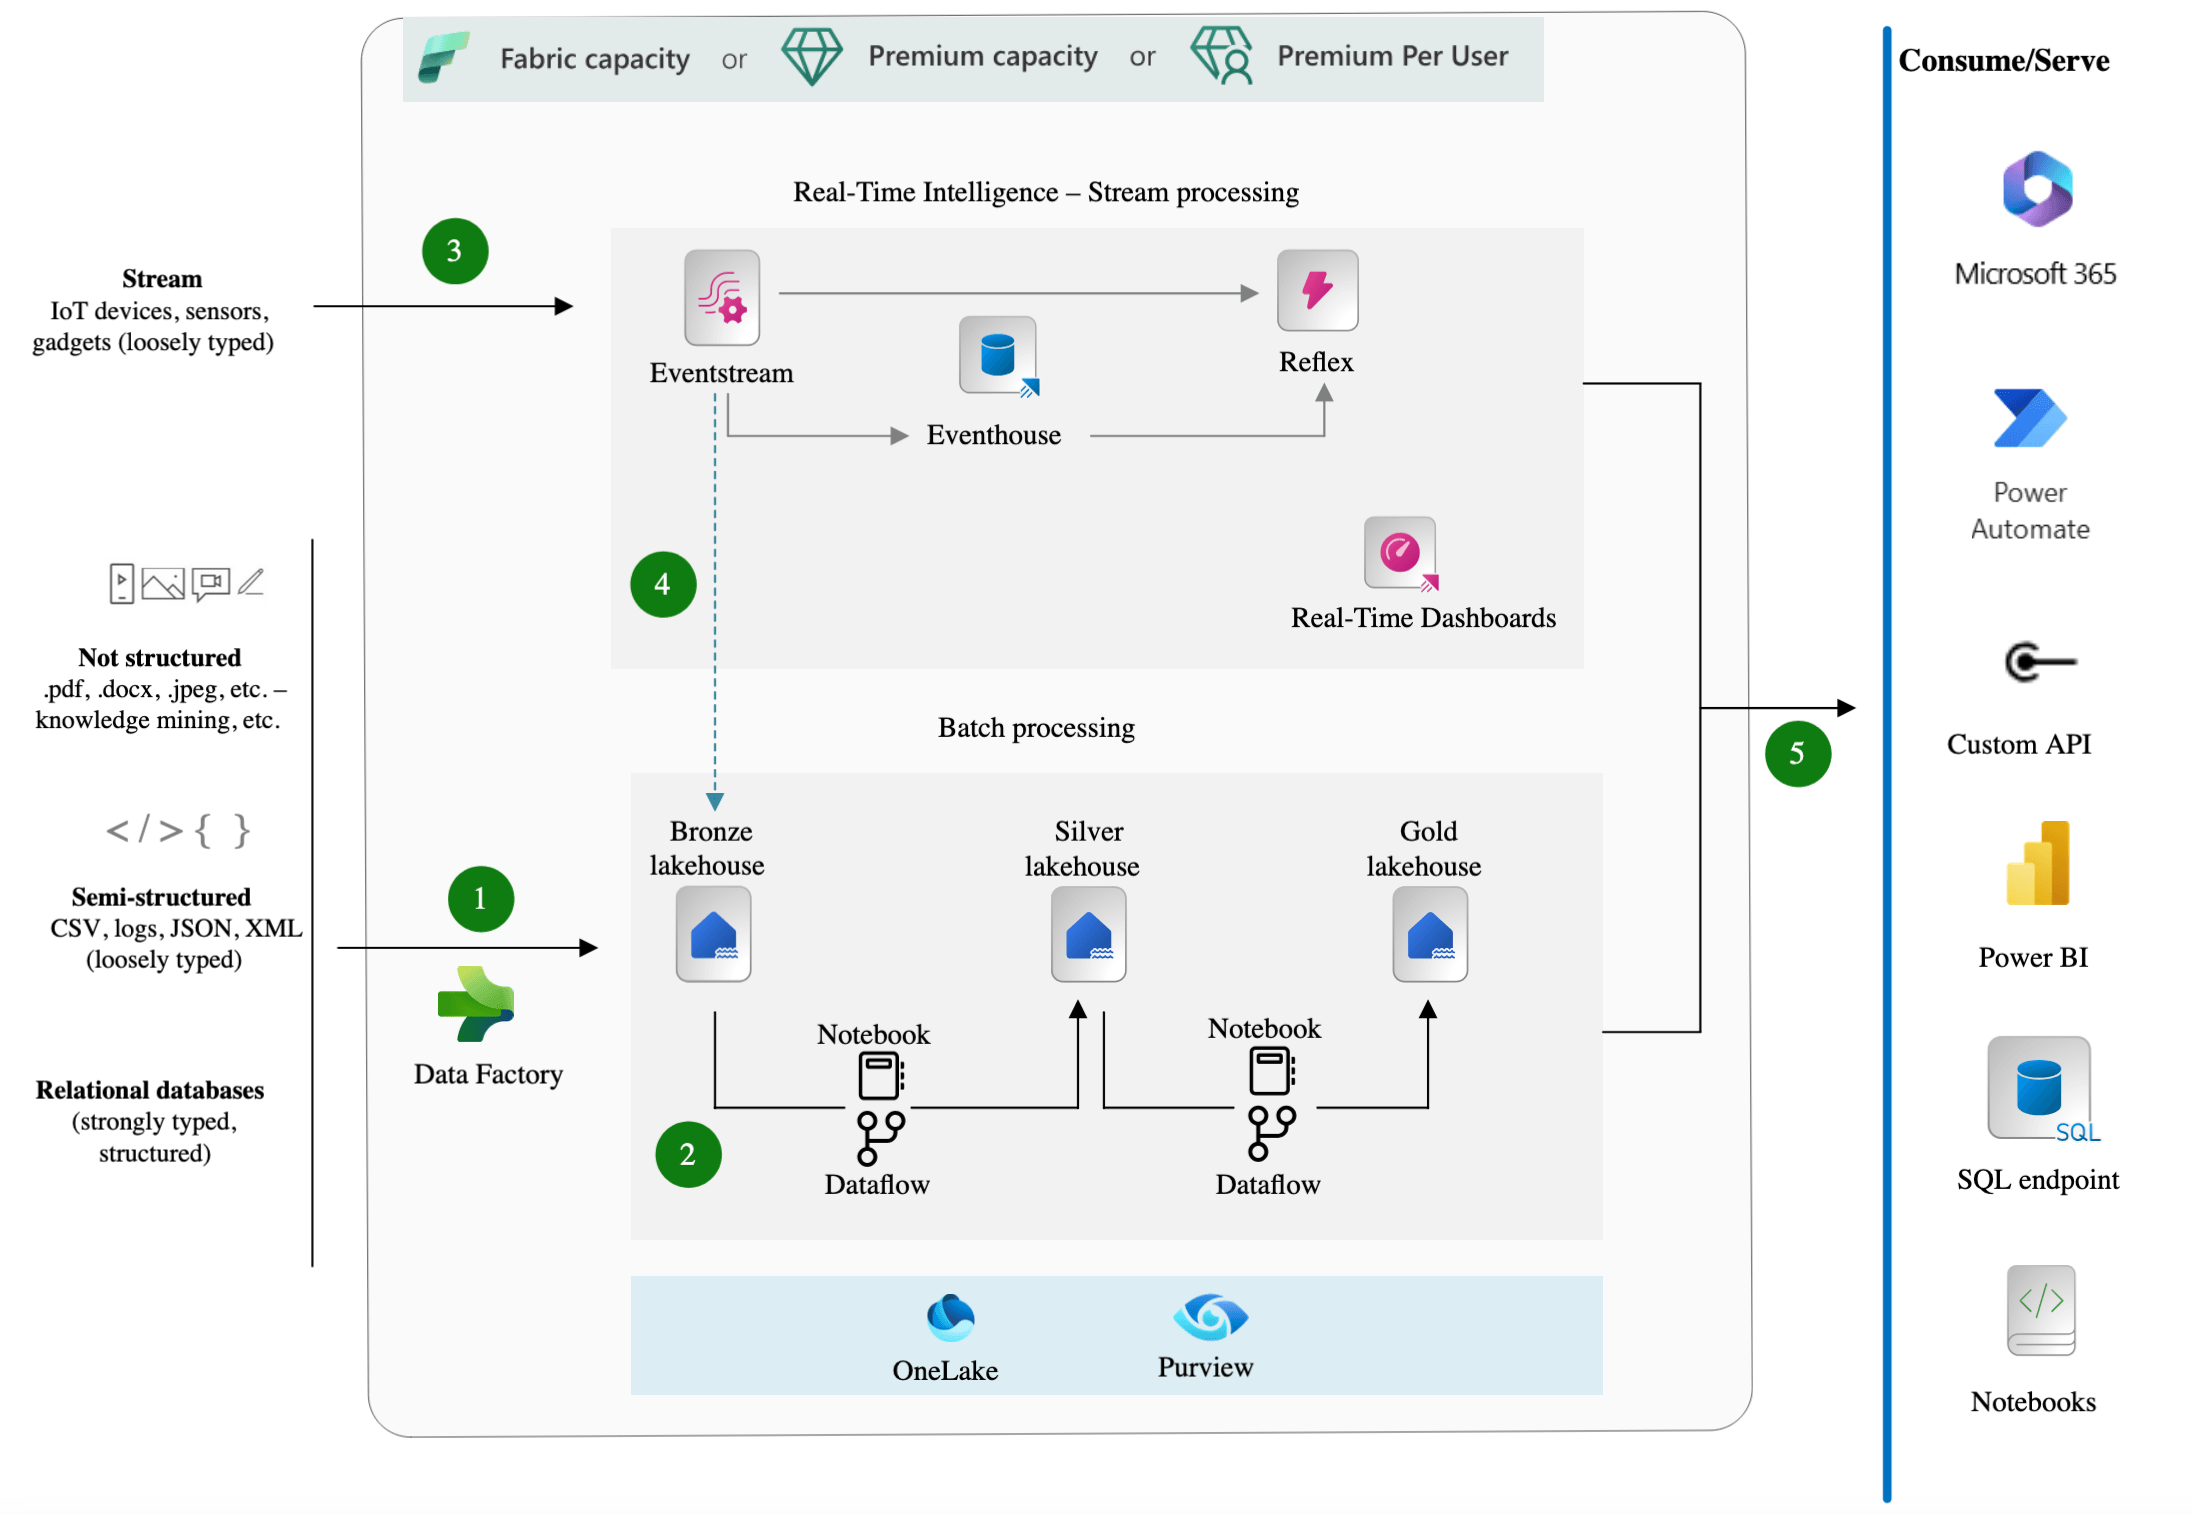Click the 'Stream' source heading
The image size is (2193, 1515).
coord(162,279)
